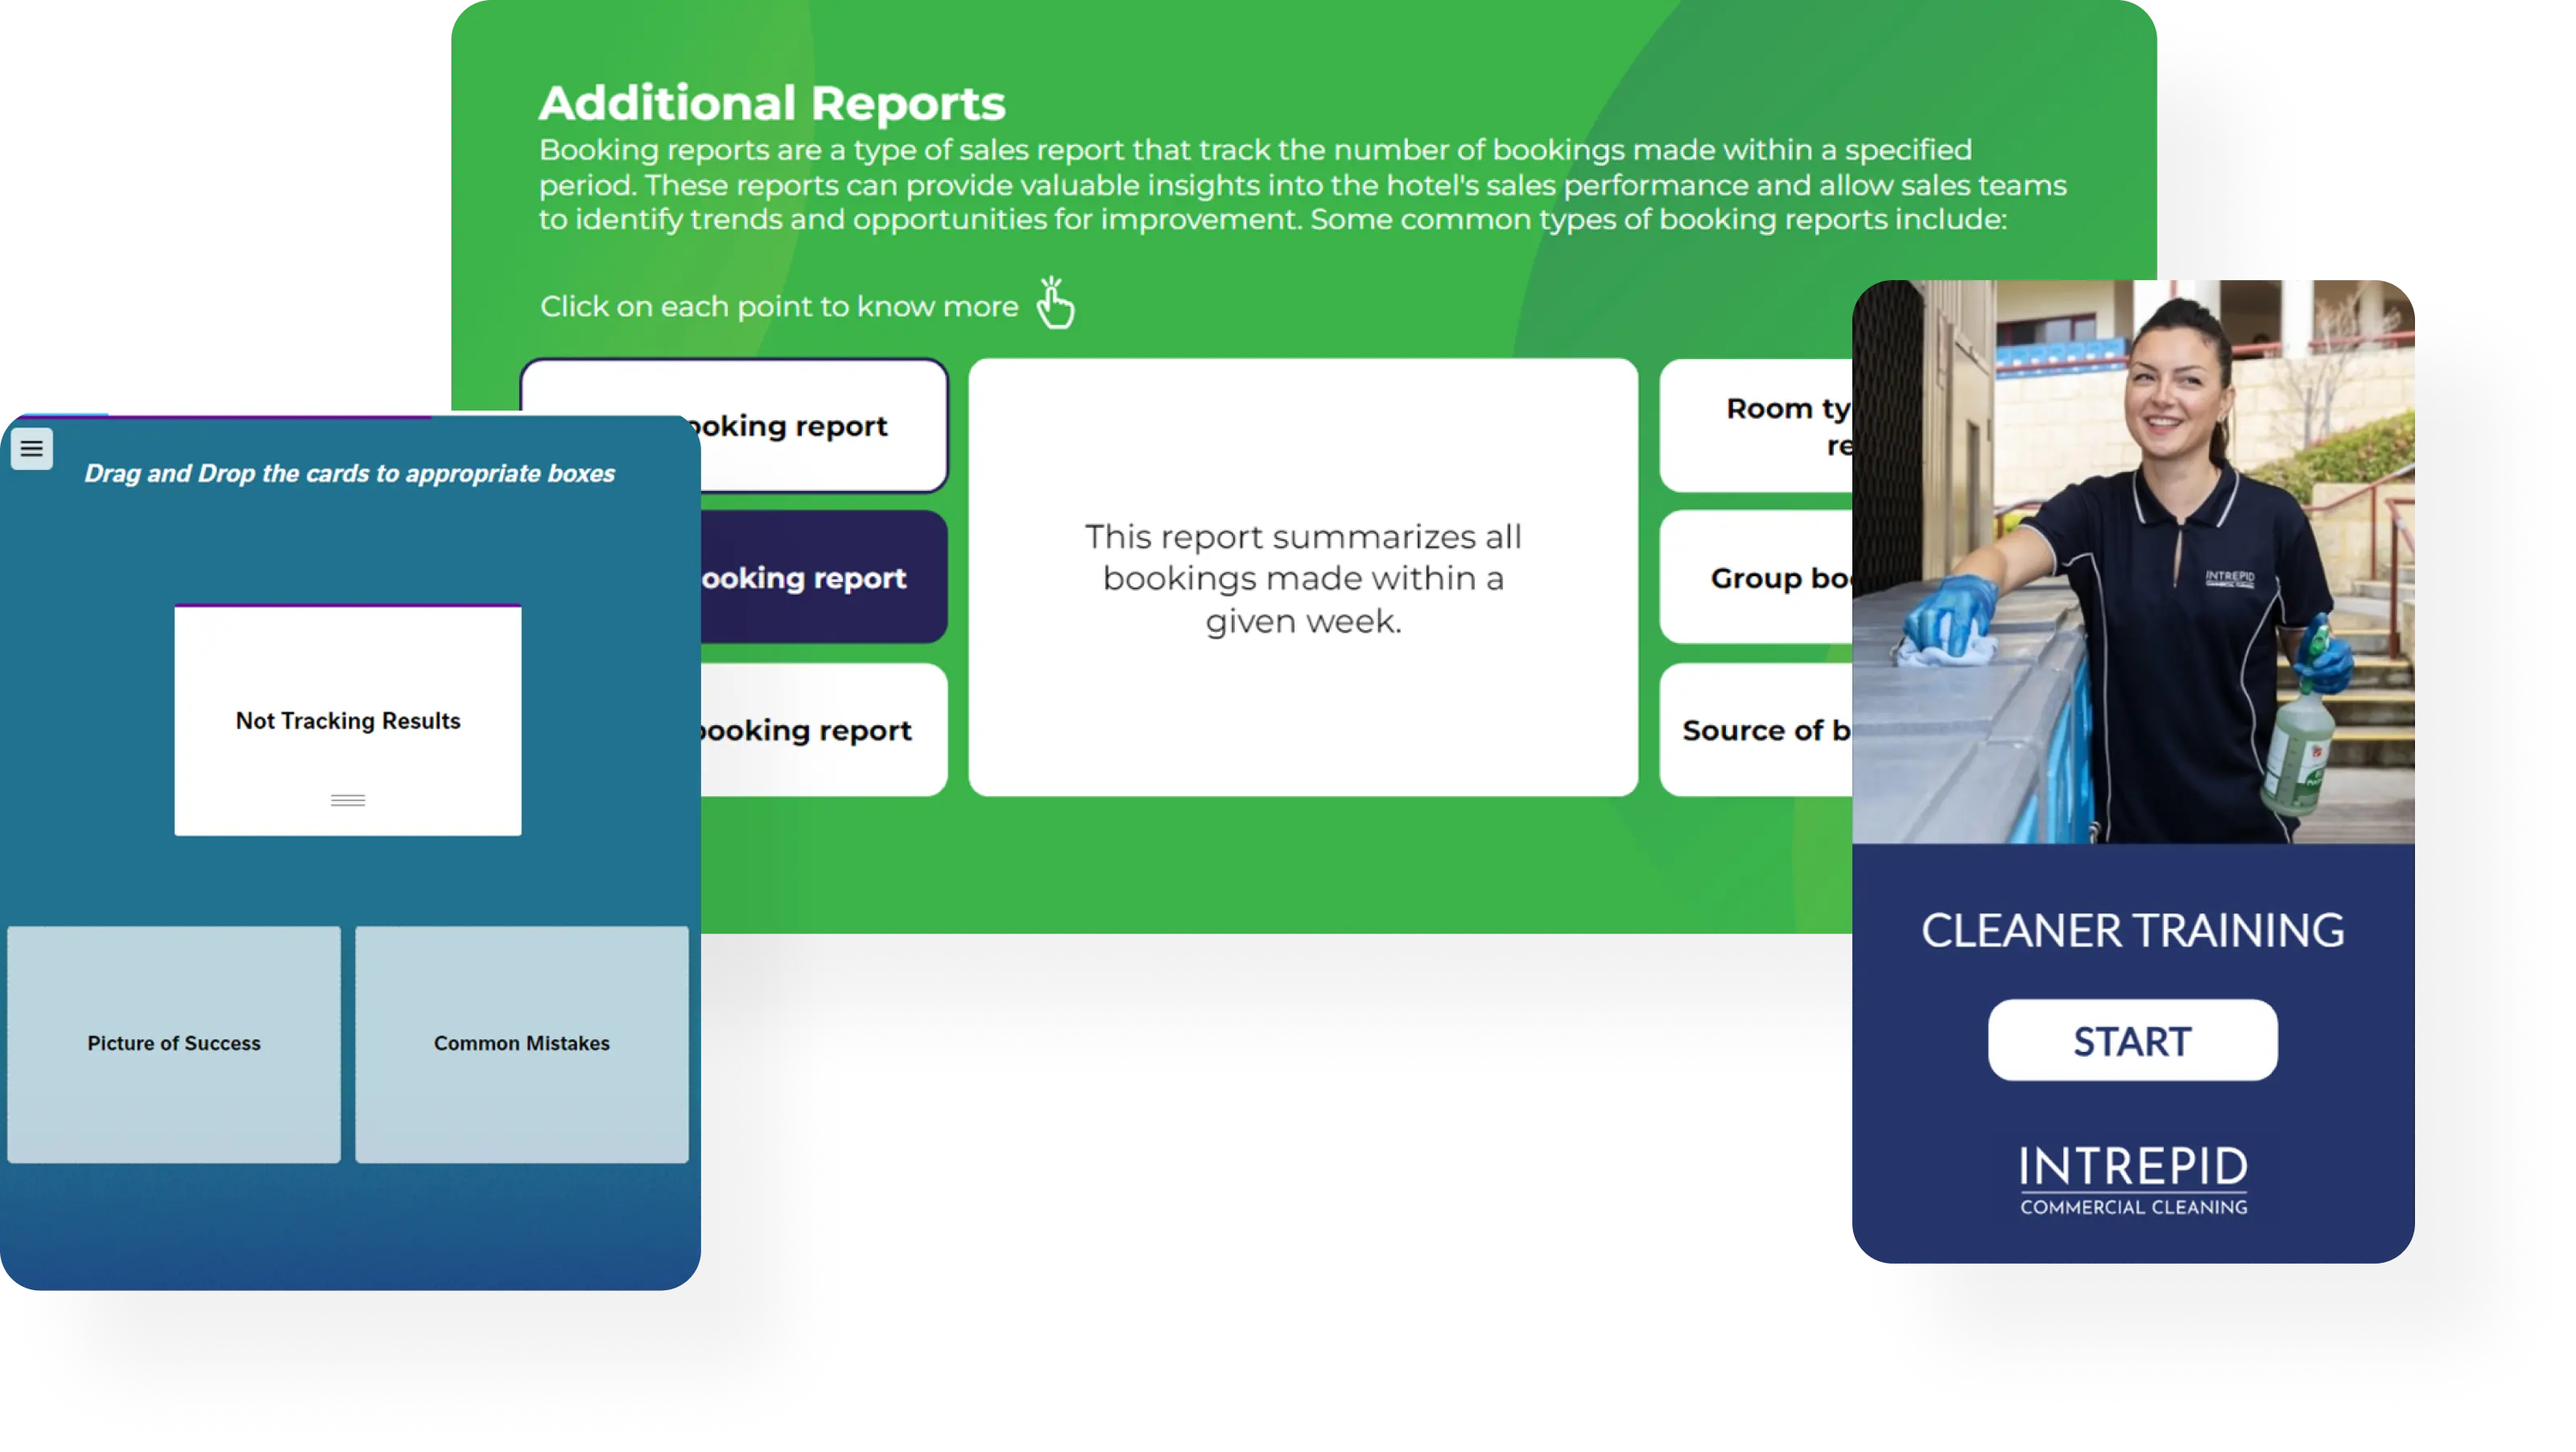Click the drag handle icon on Not Tracking Results card
This screenshot has height=1452, width=2576.
347,801
